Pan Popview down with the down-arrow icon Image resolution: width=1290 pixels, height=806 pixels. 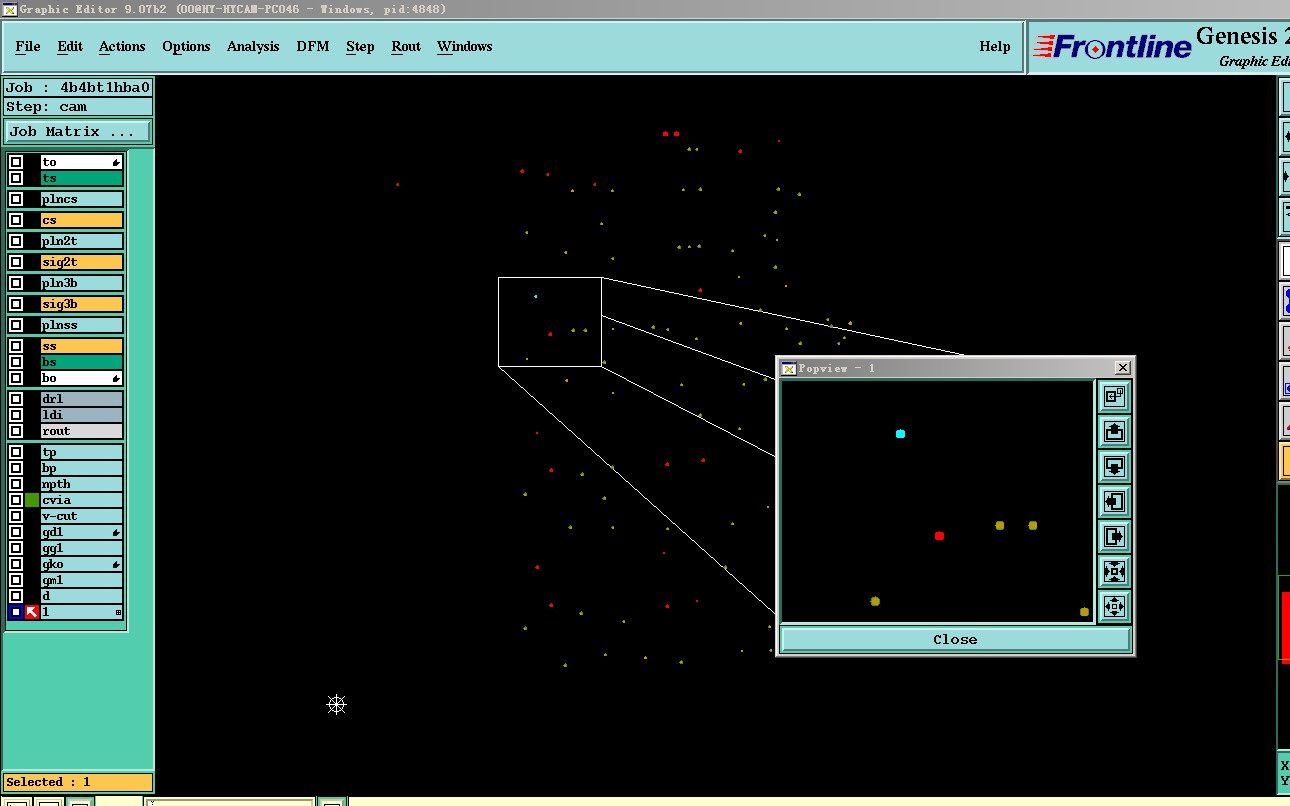point(1114,467)
